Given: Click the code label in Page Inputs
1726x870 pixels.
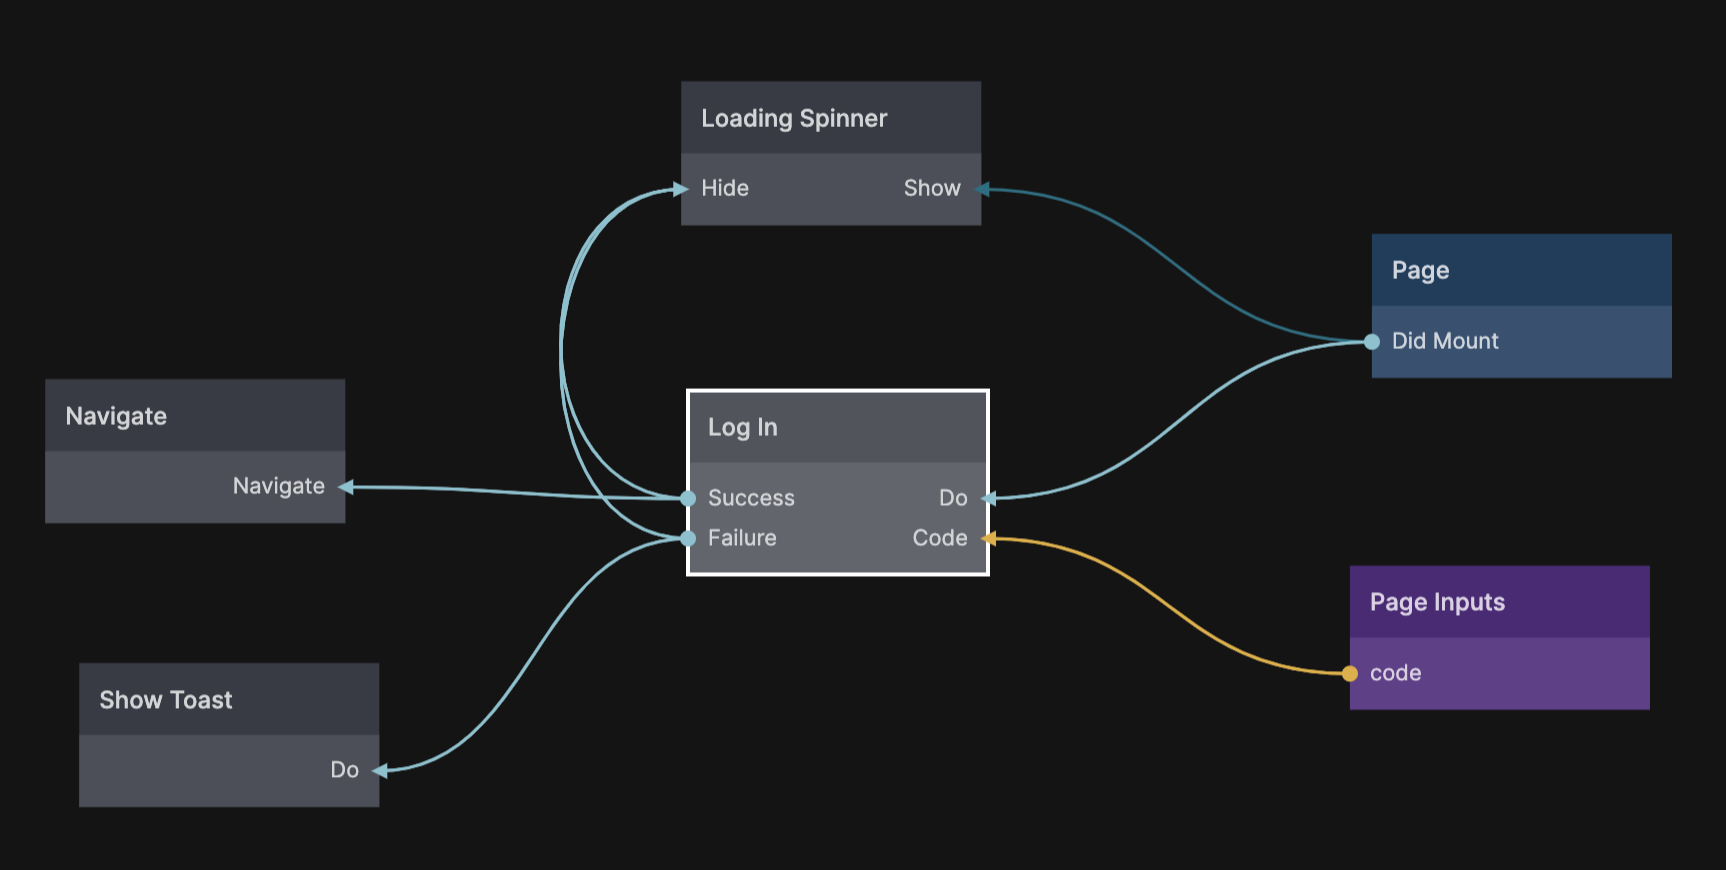Looking at the screenshot, I should click(1395, 673).
